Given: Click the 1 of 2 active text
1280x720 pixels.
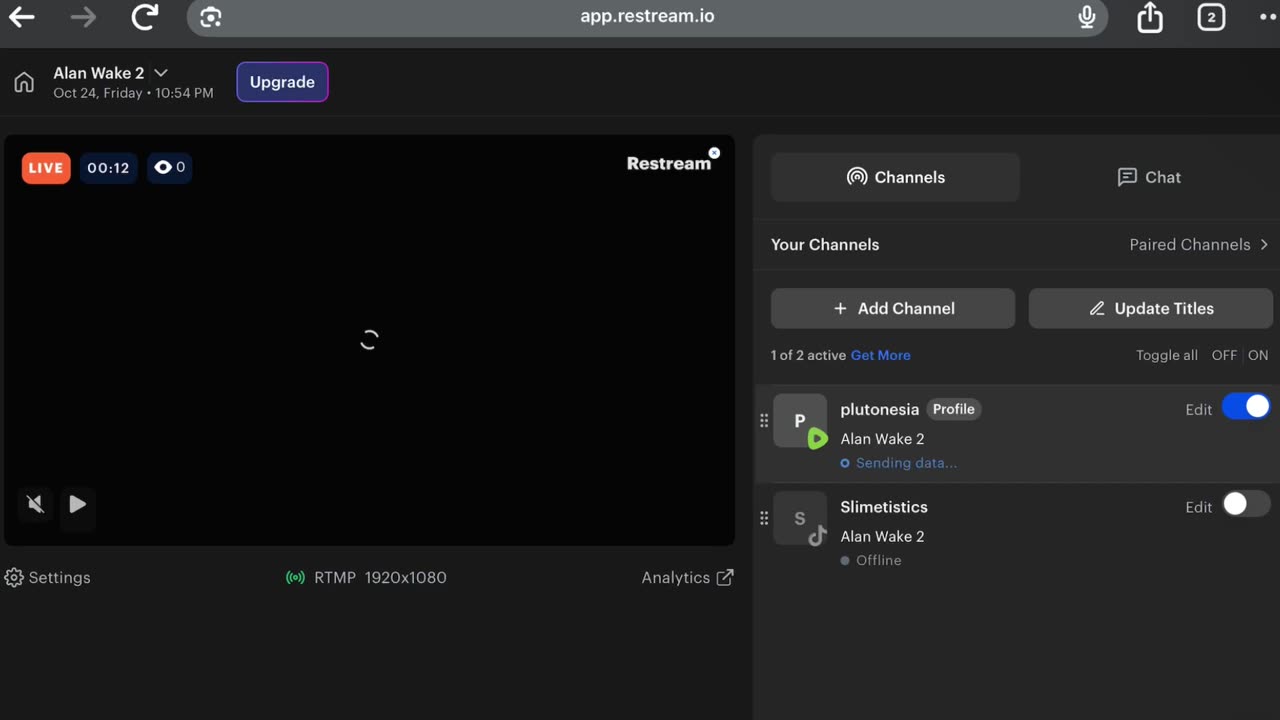Looking at the screenshot, I should (808, 355).
